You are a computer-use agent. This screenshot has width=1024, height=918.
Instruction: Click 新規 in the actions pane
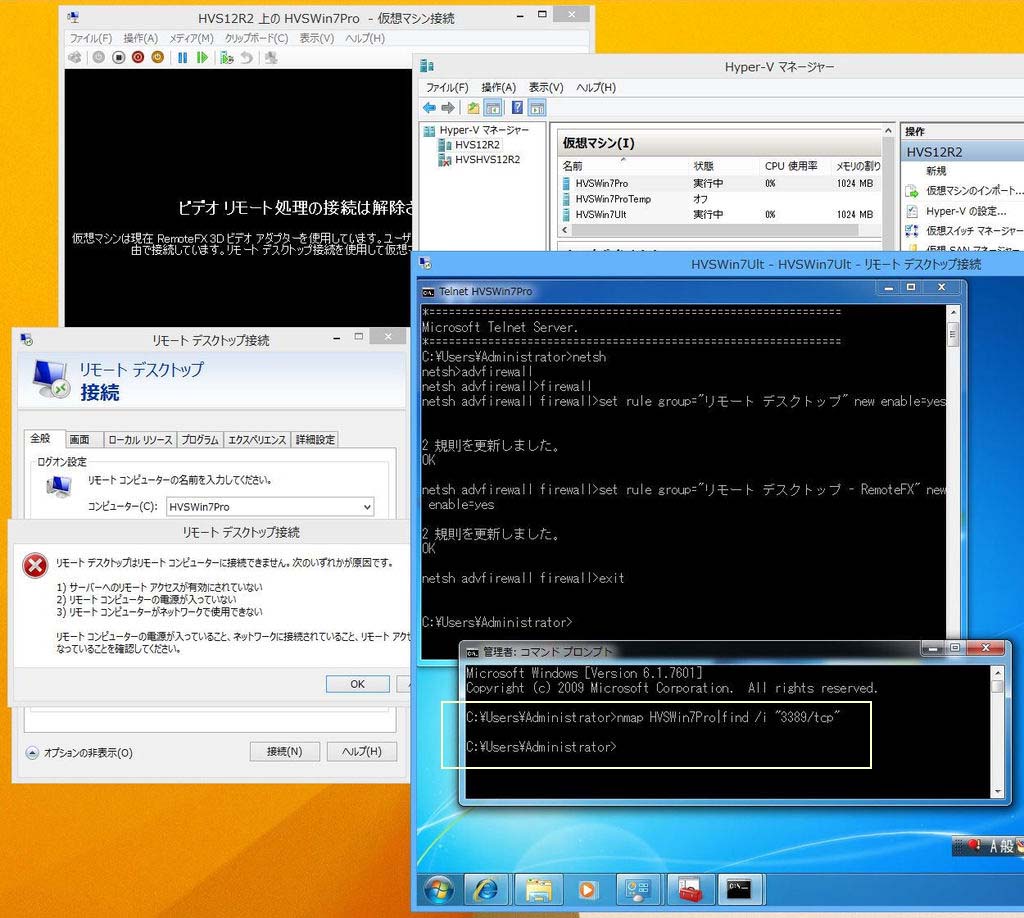tap(936, 170)
